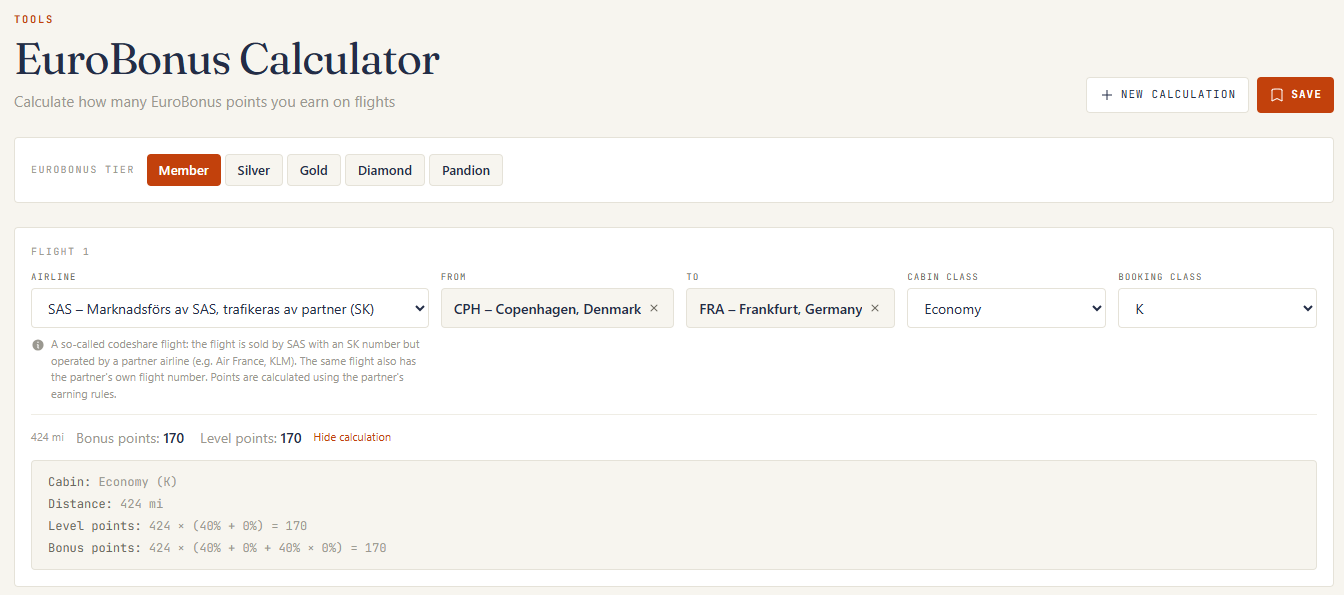Image resolution: width=1344 pixels, height=595 pixels.
Task: Save the calculation
Action: tap(1295, 95)
